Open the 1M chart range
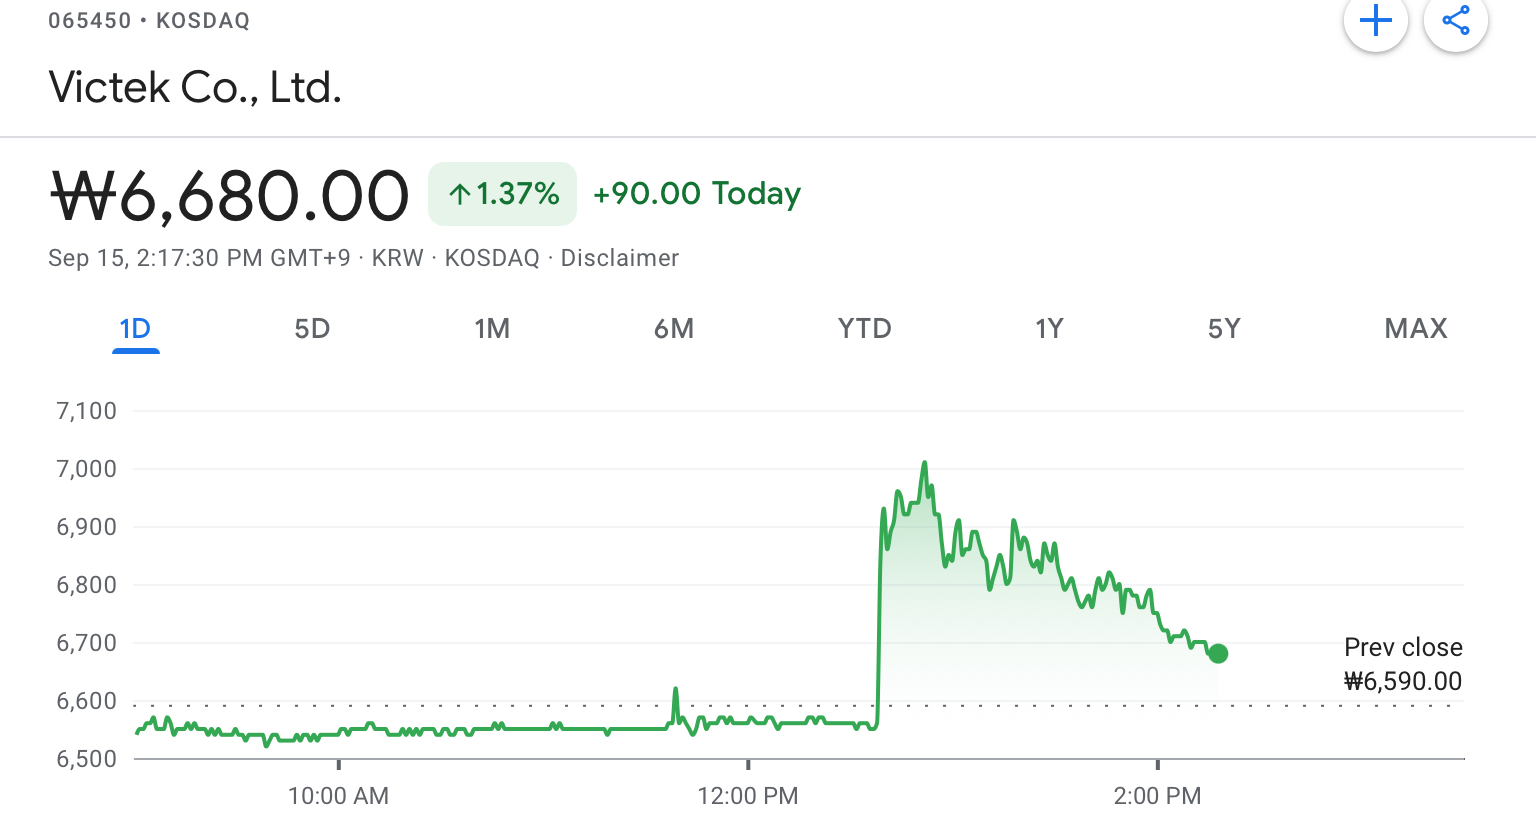1536x821 pixels. (492, 329)
